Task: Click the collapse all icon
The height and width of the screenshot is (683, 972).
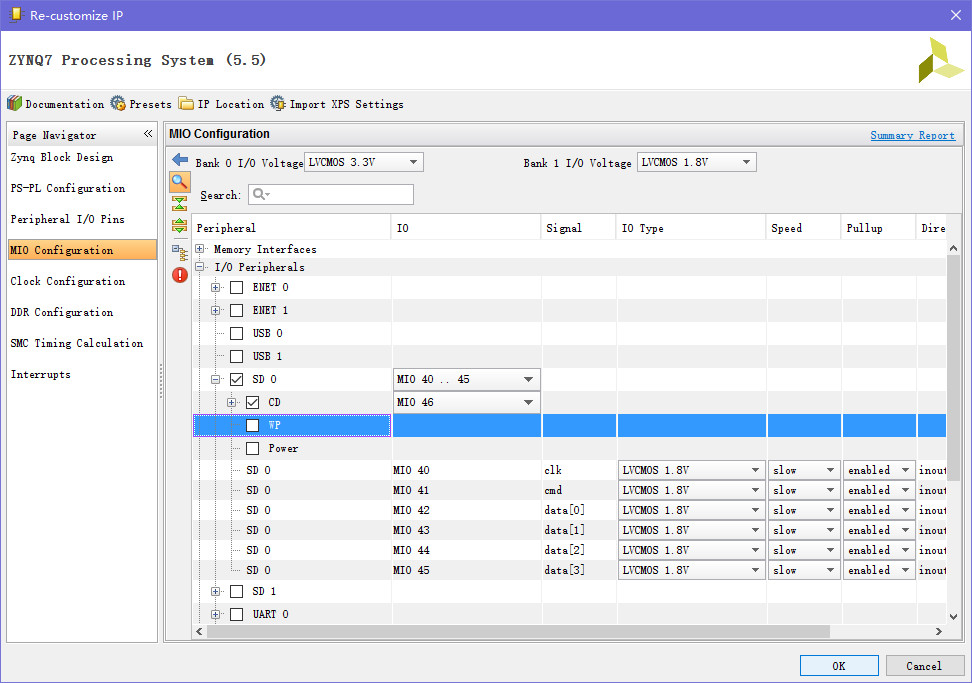Action: [x=180, y=203]
